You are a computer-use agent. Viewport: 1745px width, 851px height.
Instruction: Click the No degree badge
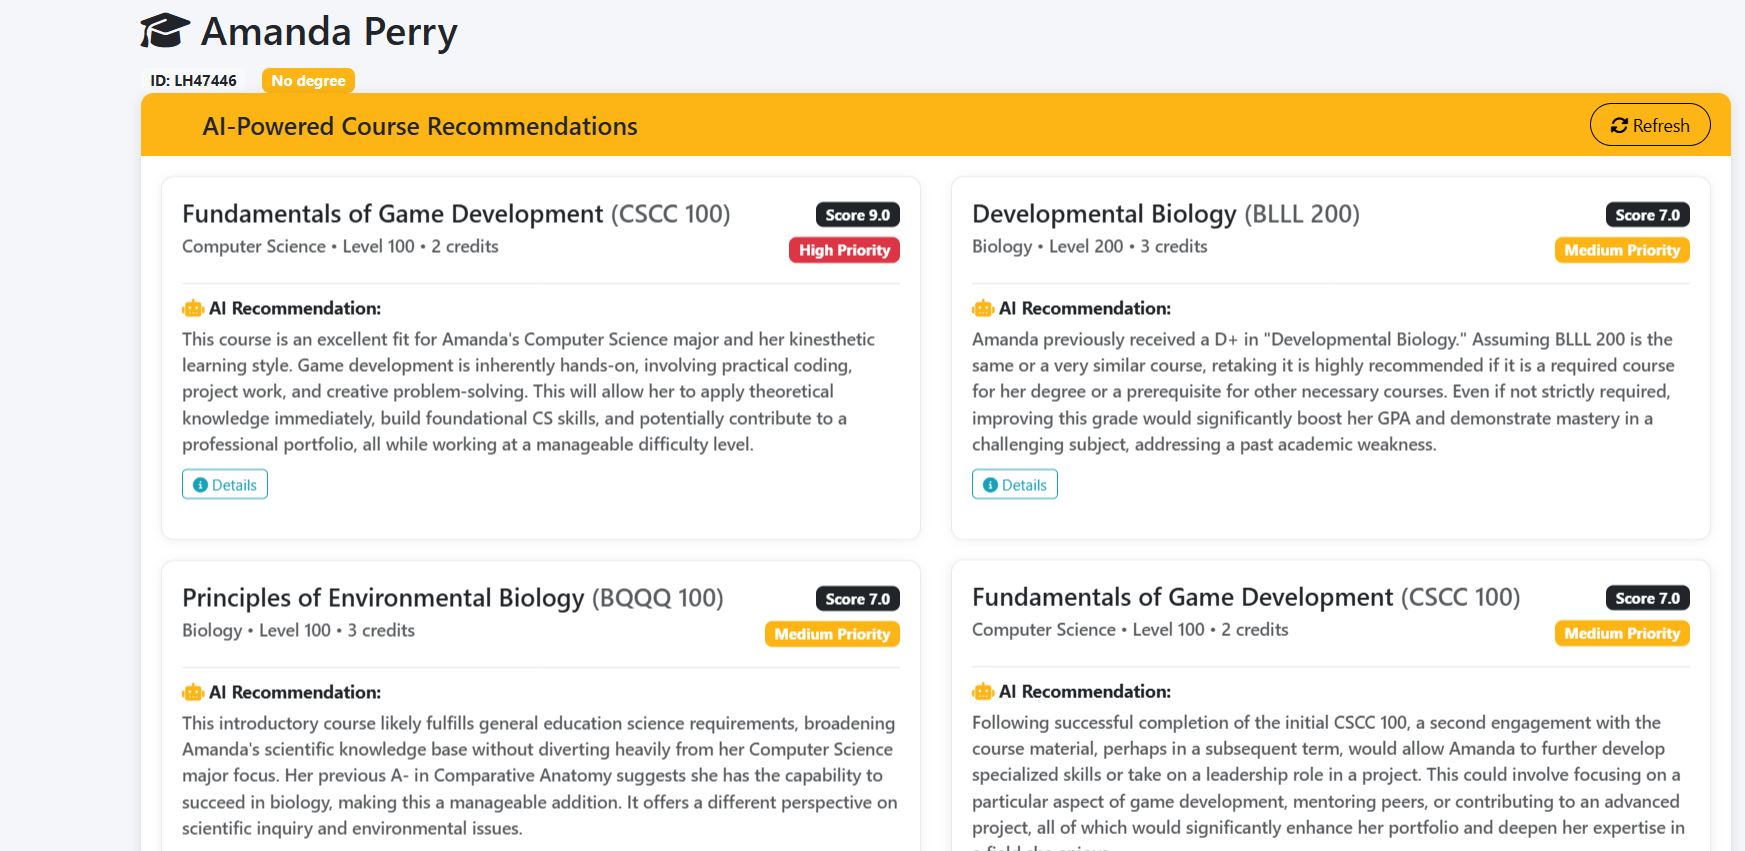[308, 80]
